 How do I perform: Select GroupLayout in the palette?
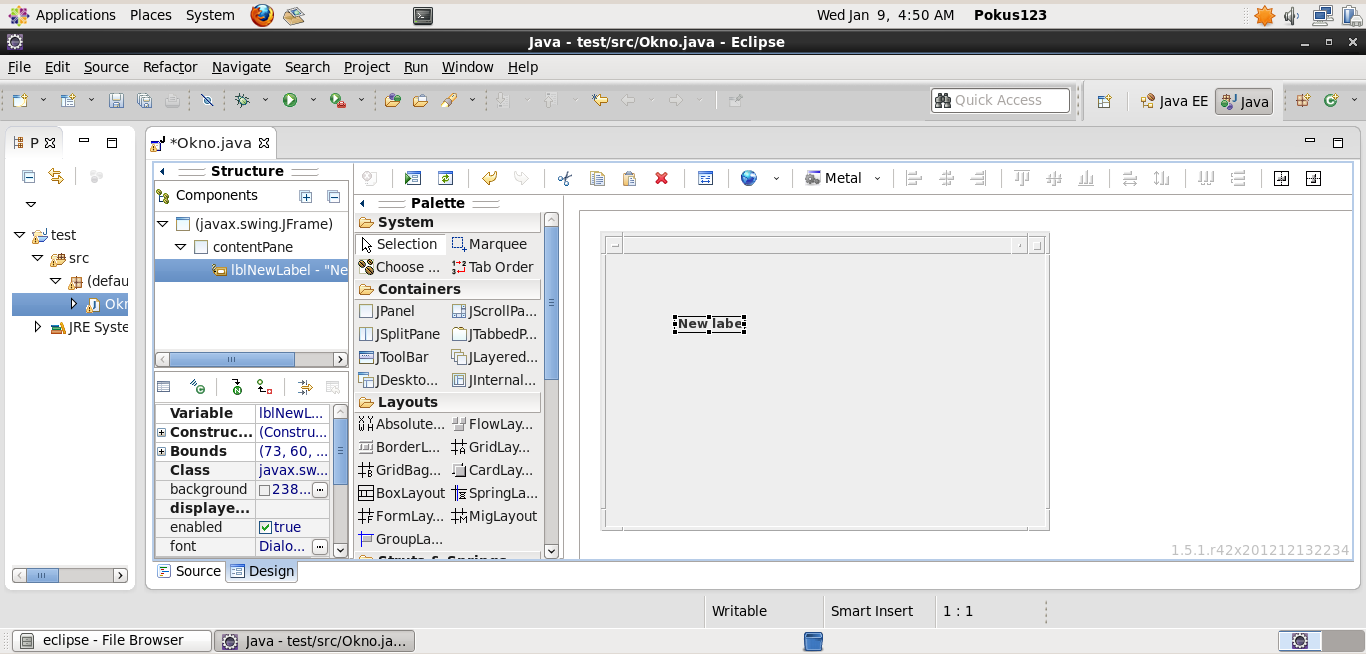point(401,539)
